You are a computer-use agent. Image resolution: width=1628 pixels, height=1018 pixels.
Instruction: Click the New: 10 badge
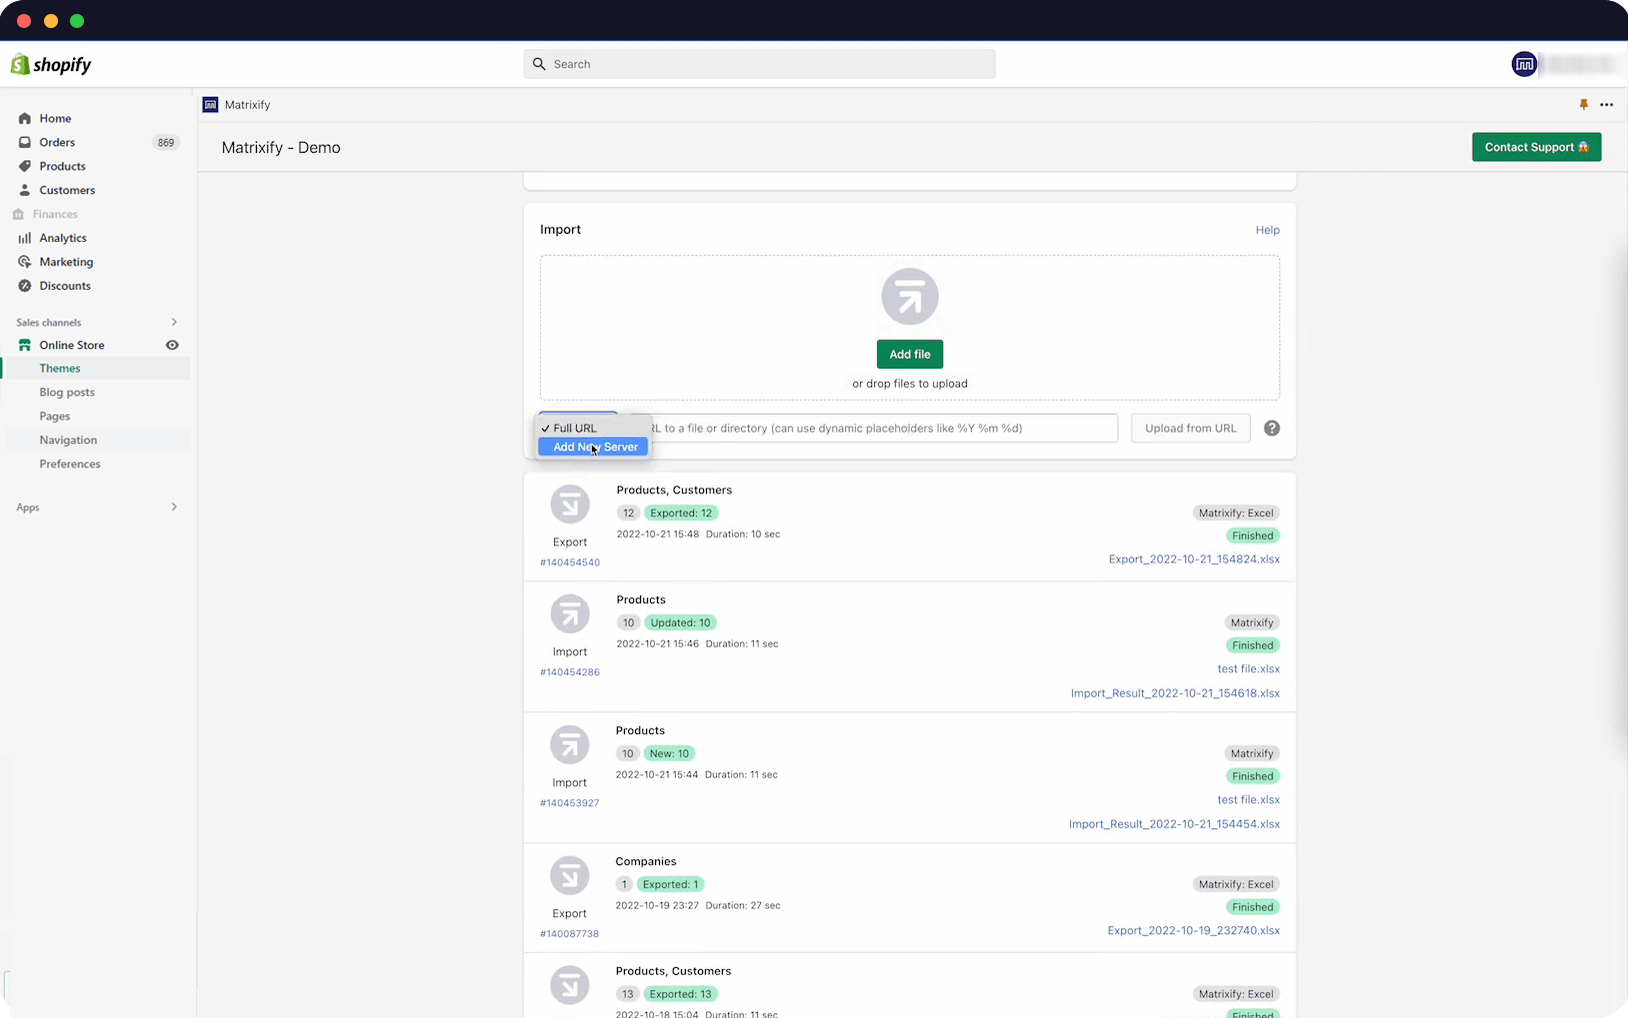(x=669, y=753)
